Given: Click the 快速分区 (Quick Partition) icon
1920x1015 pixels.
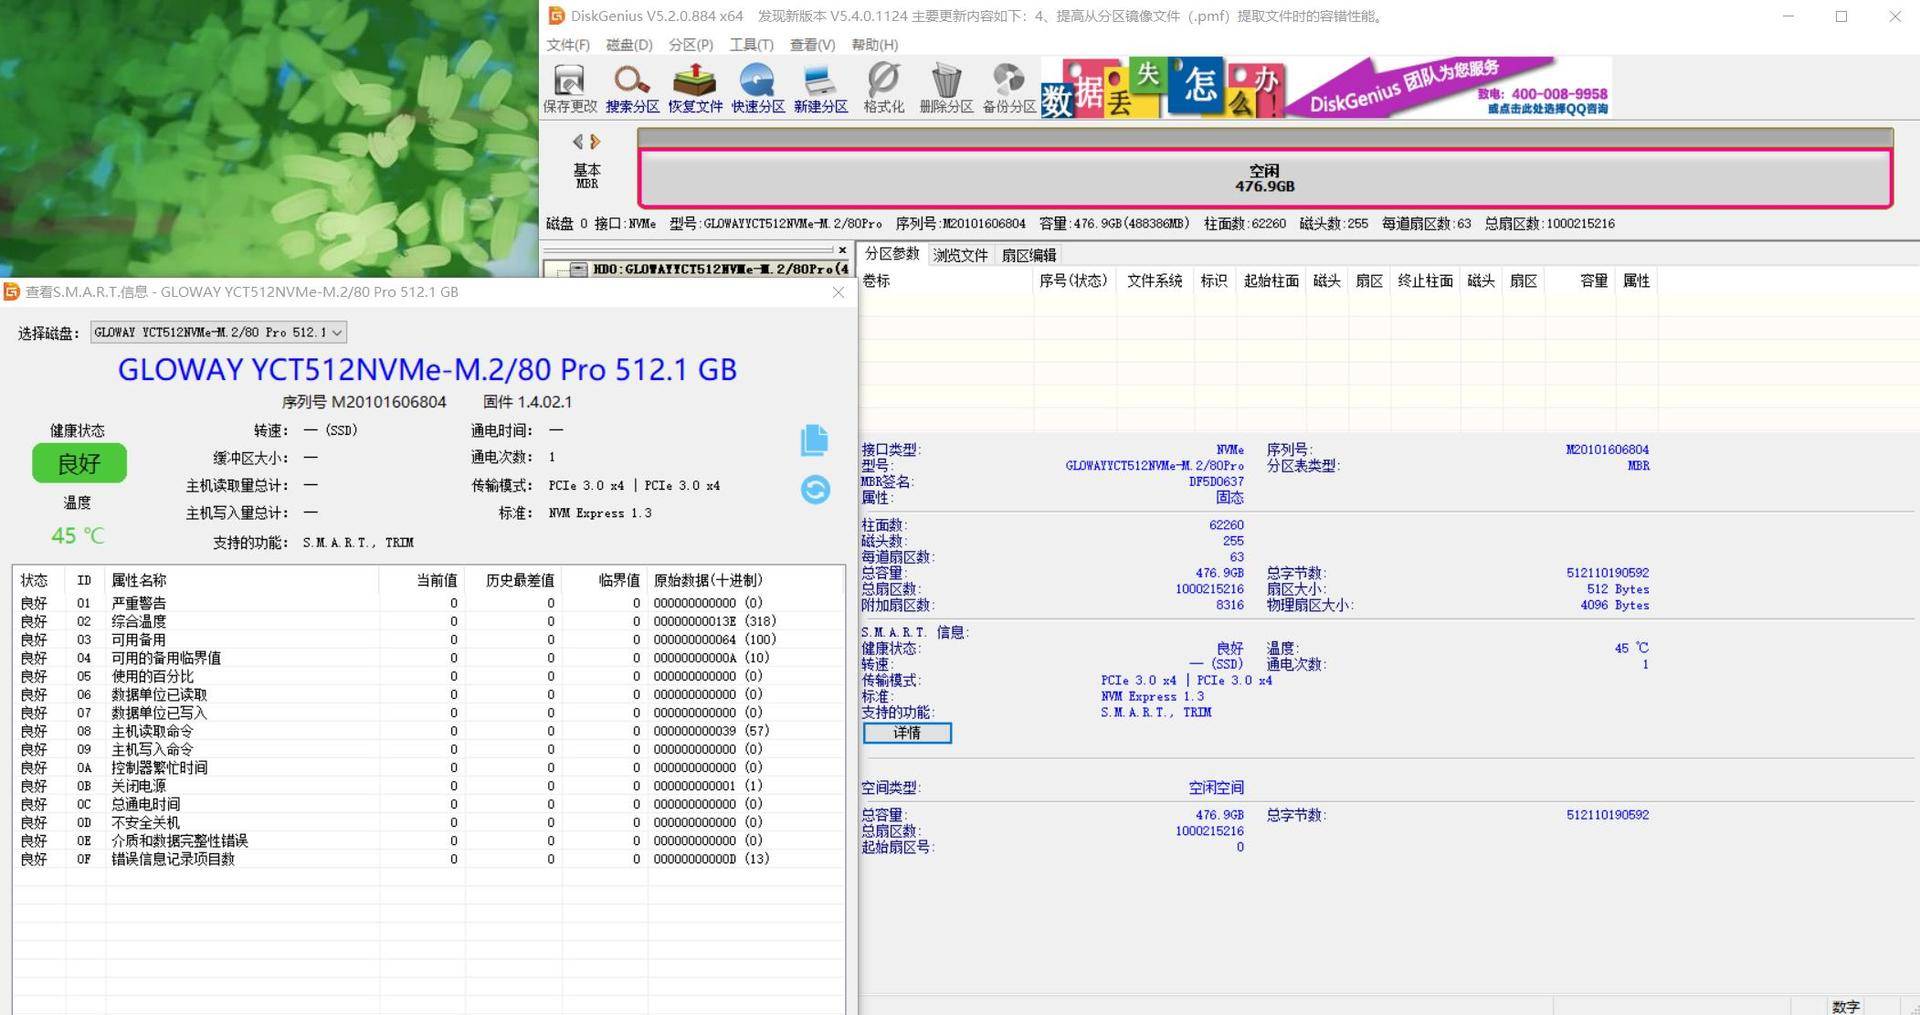Looking at the screenshot, I should click(x=758, y=86).
